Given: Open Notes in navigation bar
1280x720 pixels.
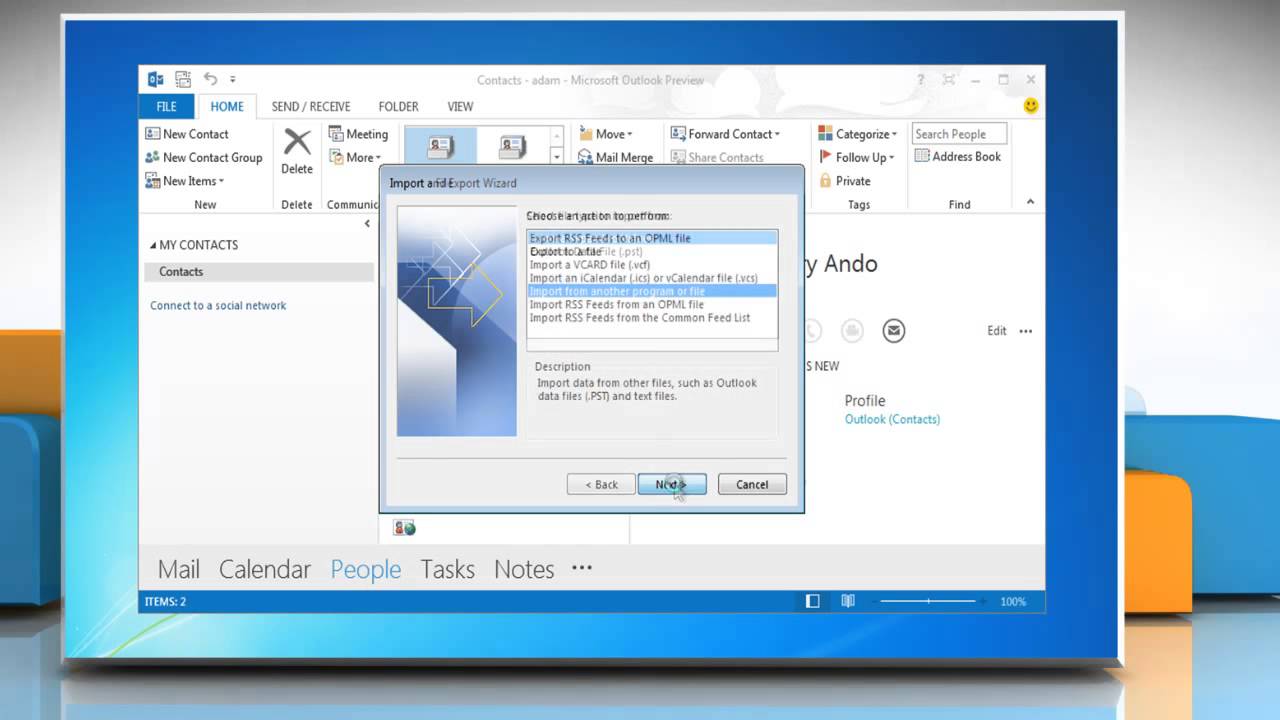Looking at the screenshot, I should pos(524,569).
